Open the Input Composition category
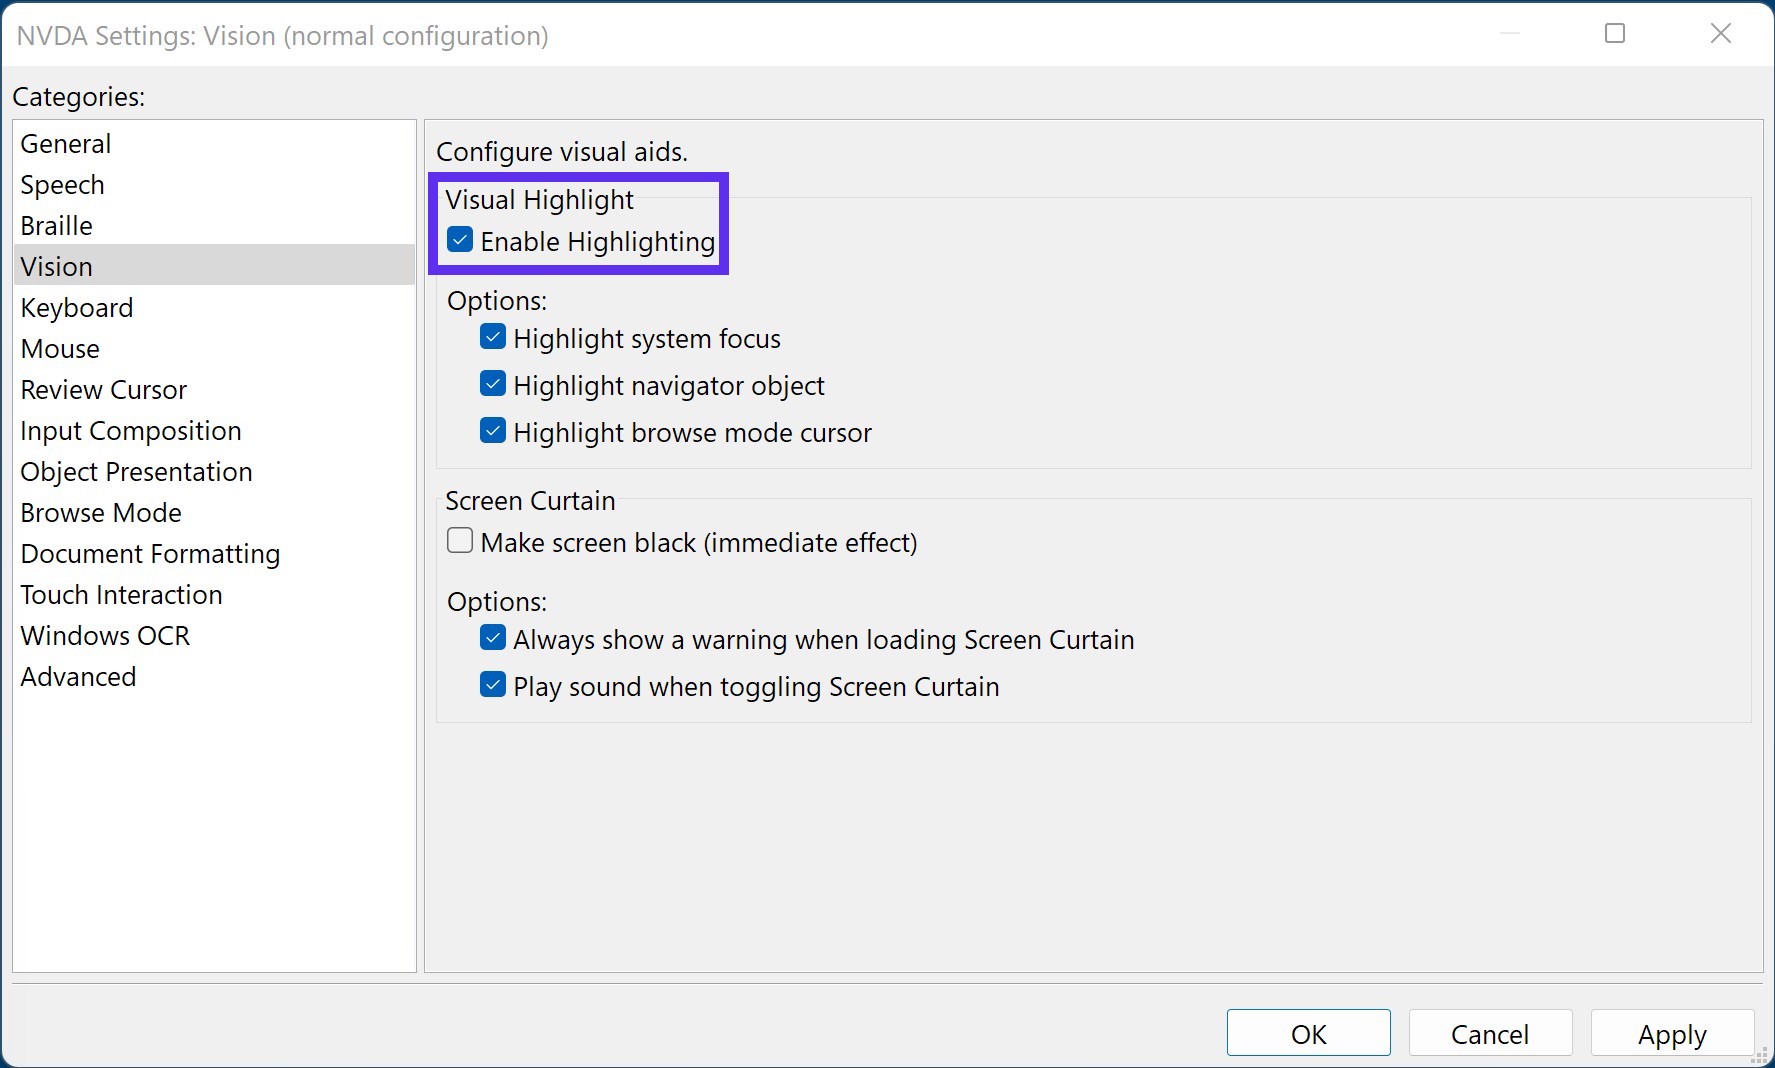The image size is (1775, 1068). coord(131,430)
